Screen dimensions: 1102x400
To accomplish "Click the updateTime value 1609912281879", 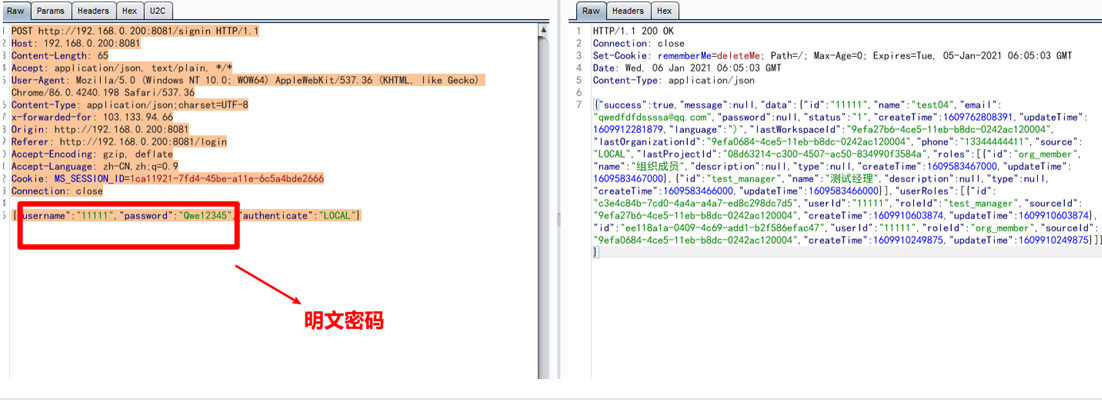I will point(630,129).
